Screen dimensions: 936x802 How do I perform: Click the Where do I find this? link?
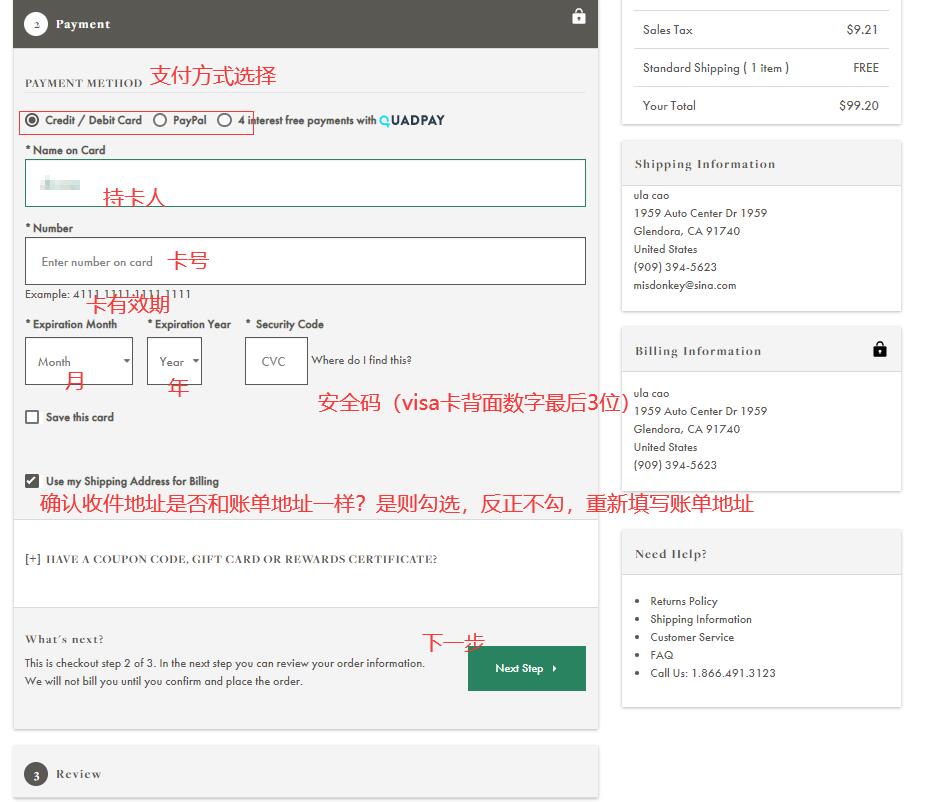pyautogui.click(x=361, y=360)
